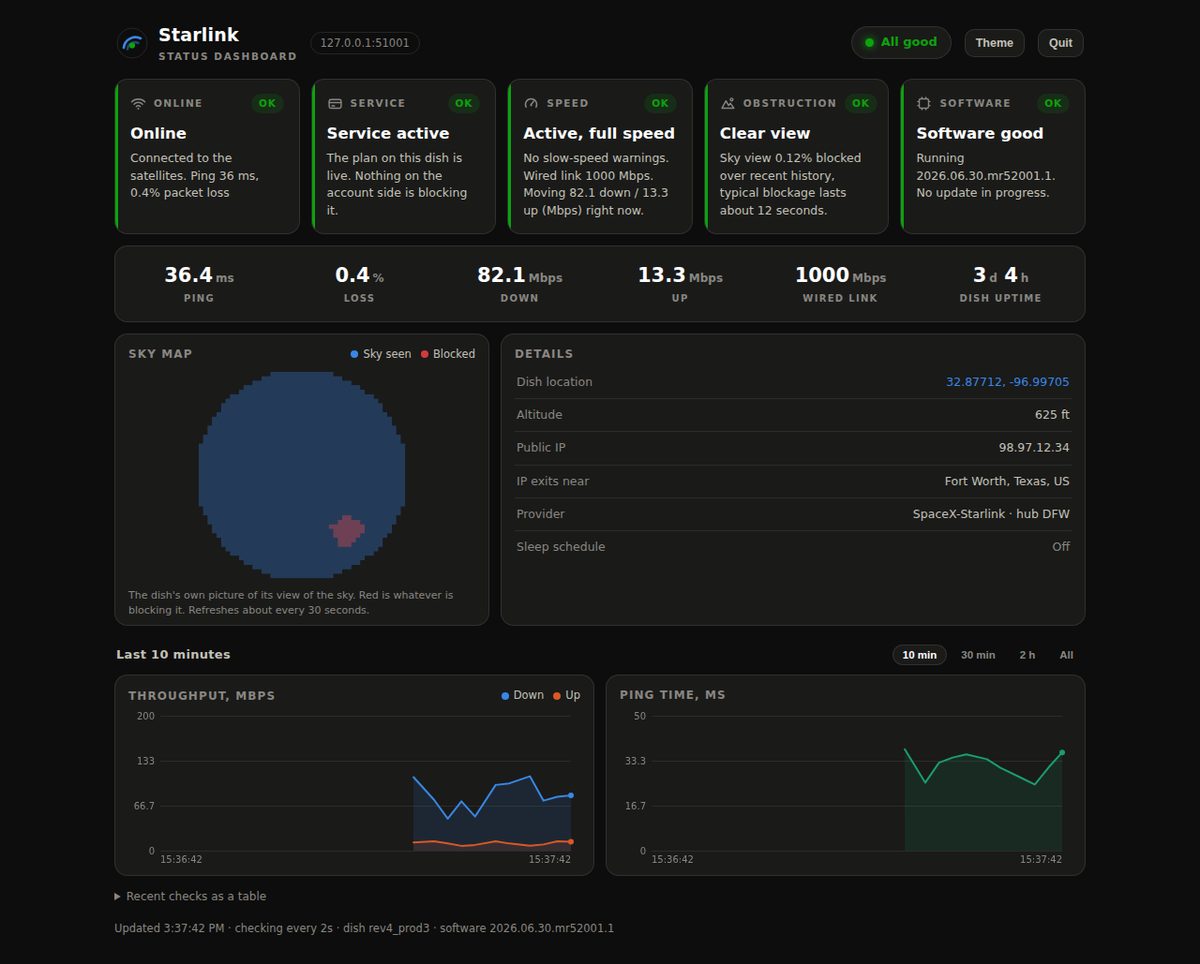Click the Sleep schedule Off value
The width and height of the screenshot is (1200, 964).
1061,547
